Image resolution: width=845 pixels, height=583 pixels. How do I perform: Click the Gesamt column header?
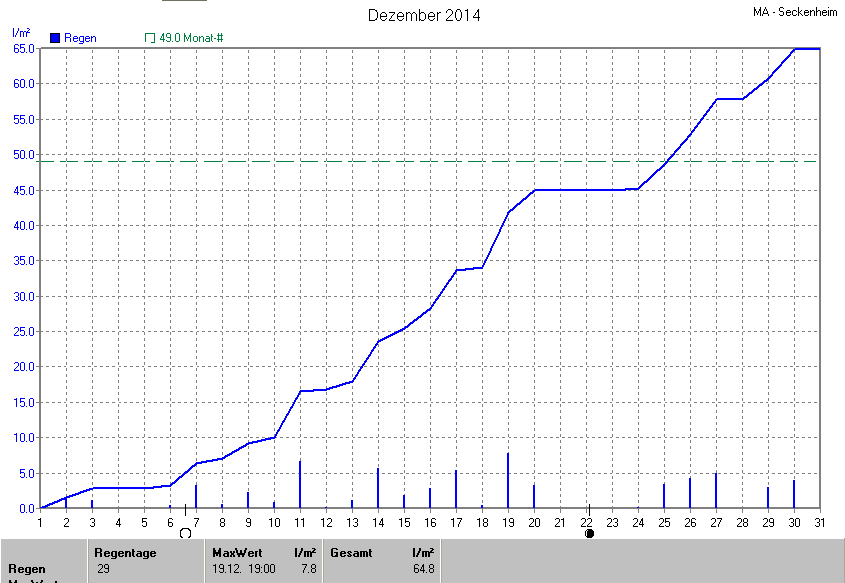pyautogui.click(x=350, y=552)
